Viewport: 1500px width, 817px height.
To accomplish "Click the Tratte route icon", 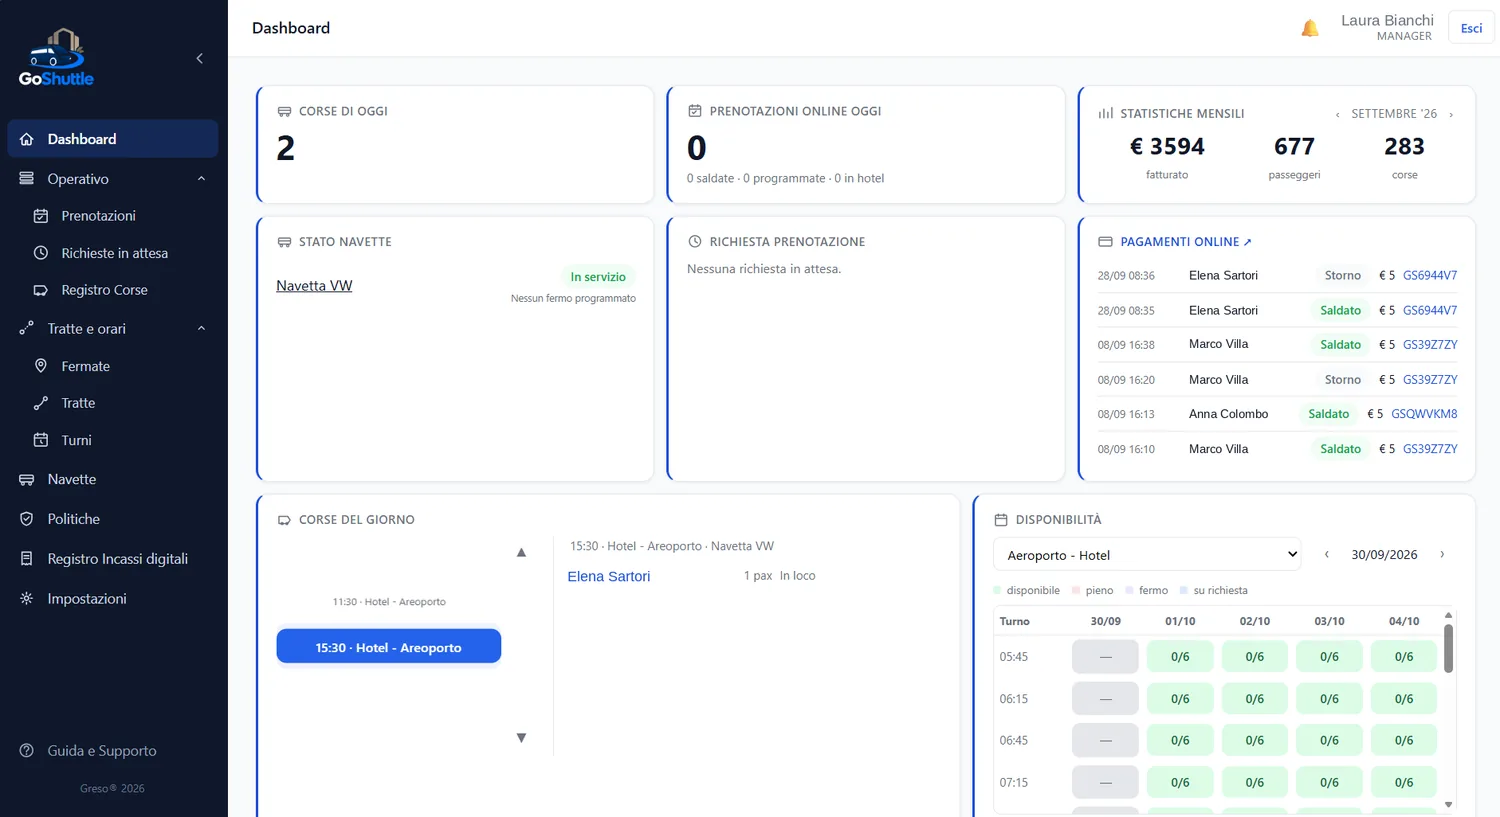I will coord(41,403).
